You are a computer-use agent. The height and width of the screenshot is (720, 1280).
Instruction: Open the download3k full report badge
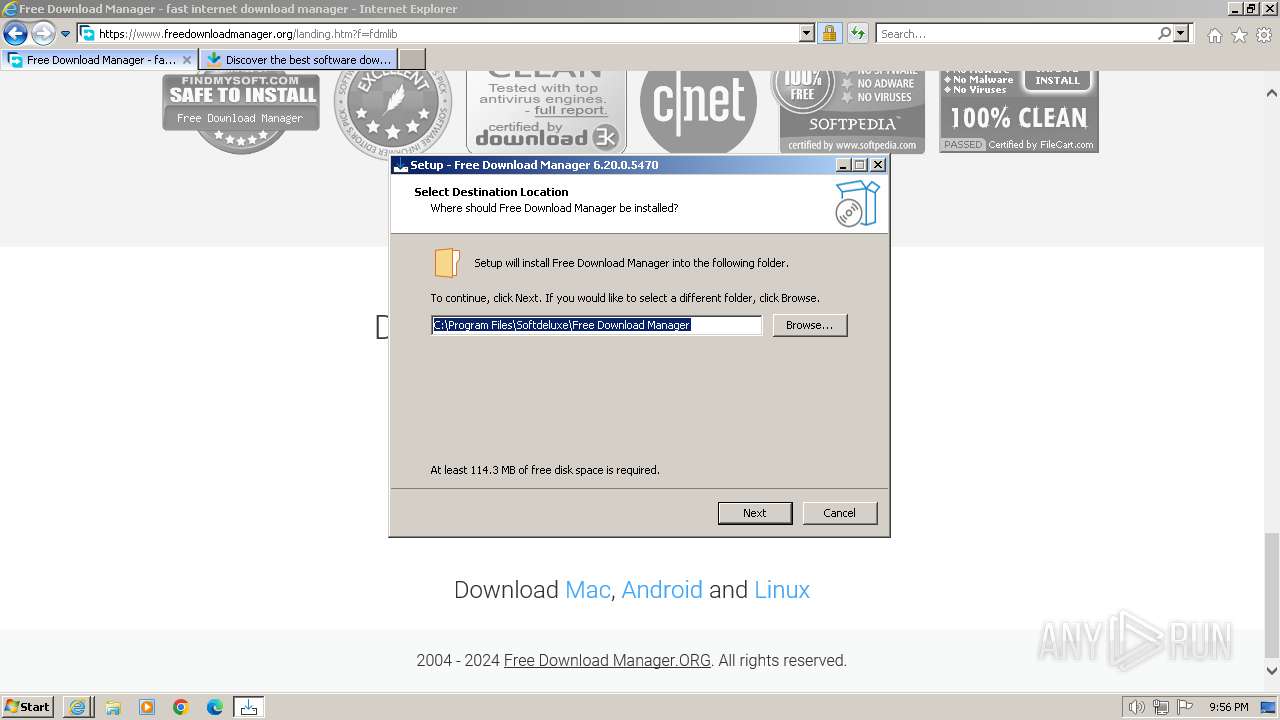[546, 112]
